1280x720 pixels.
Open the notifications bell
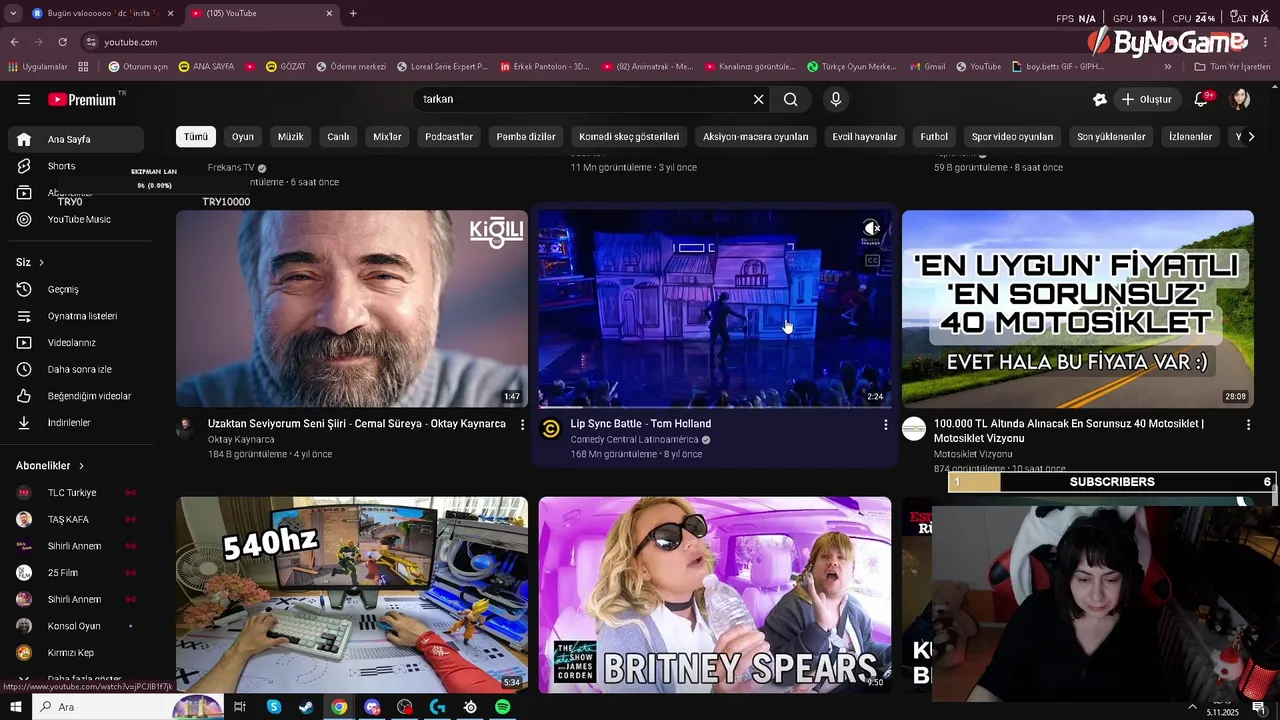pyautogui.click(x=1202, y=99)
